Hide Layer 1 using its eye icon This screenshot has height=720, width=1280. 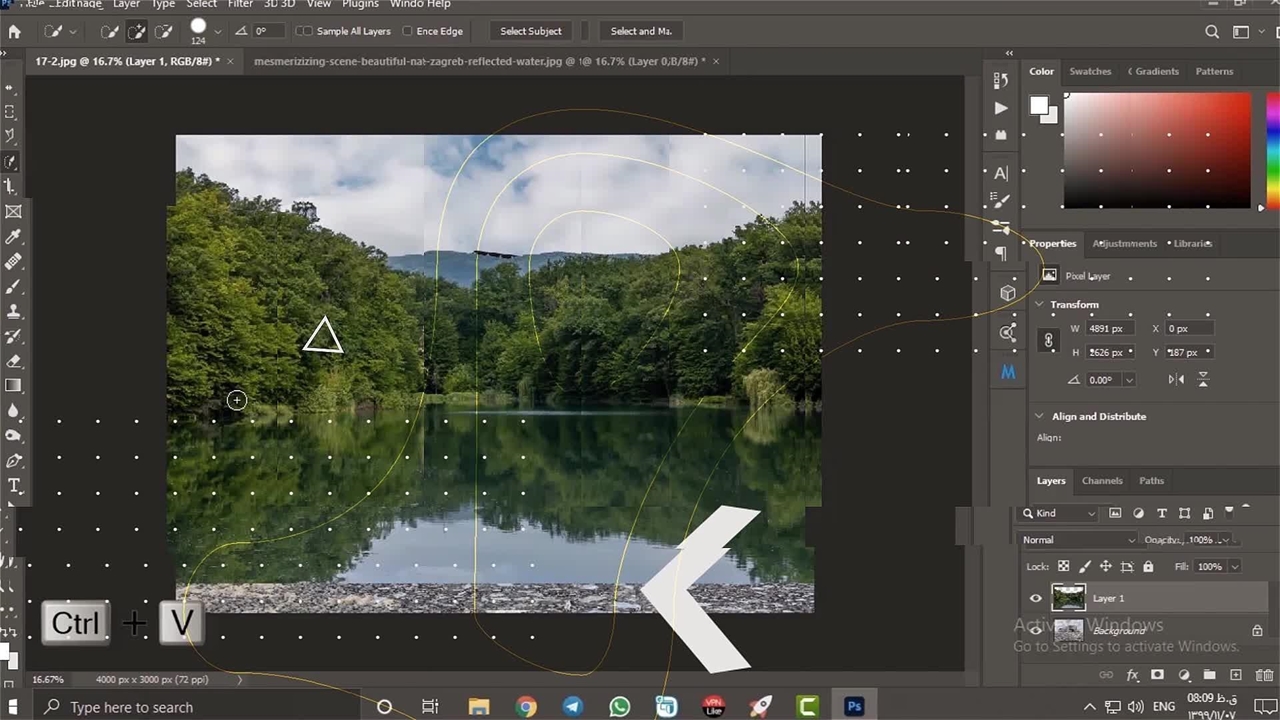(1036, 598)
